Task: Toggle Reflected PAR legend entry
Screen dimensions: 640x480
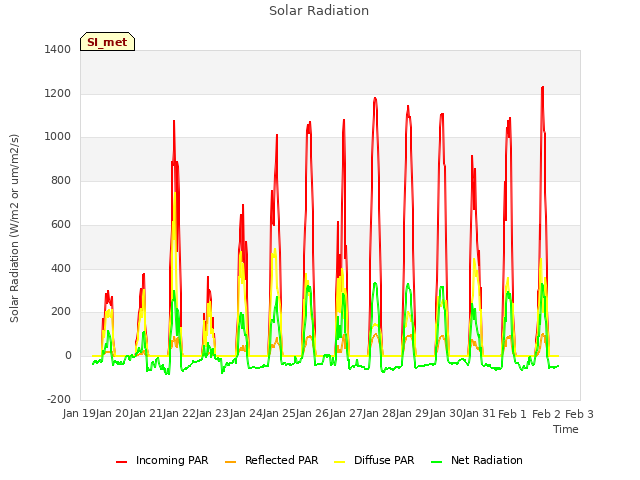Action: (x=271, y=460)
